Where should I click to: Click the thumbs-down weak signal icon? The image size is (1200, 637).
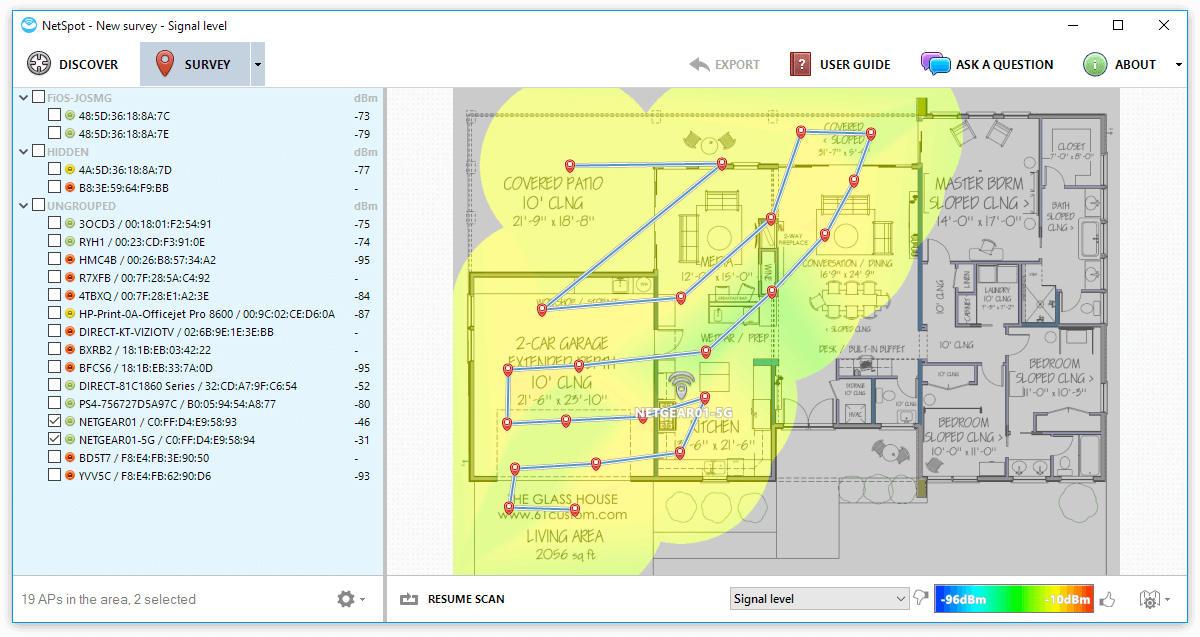tap(921, 599)
